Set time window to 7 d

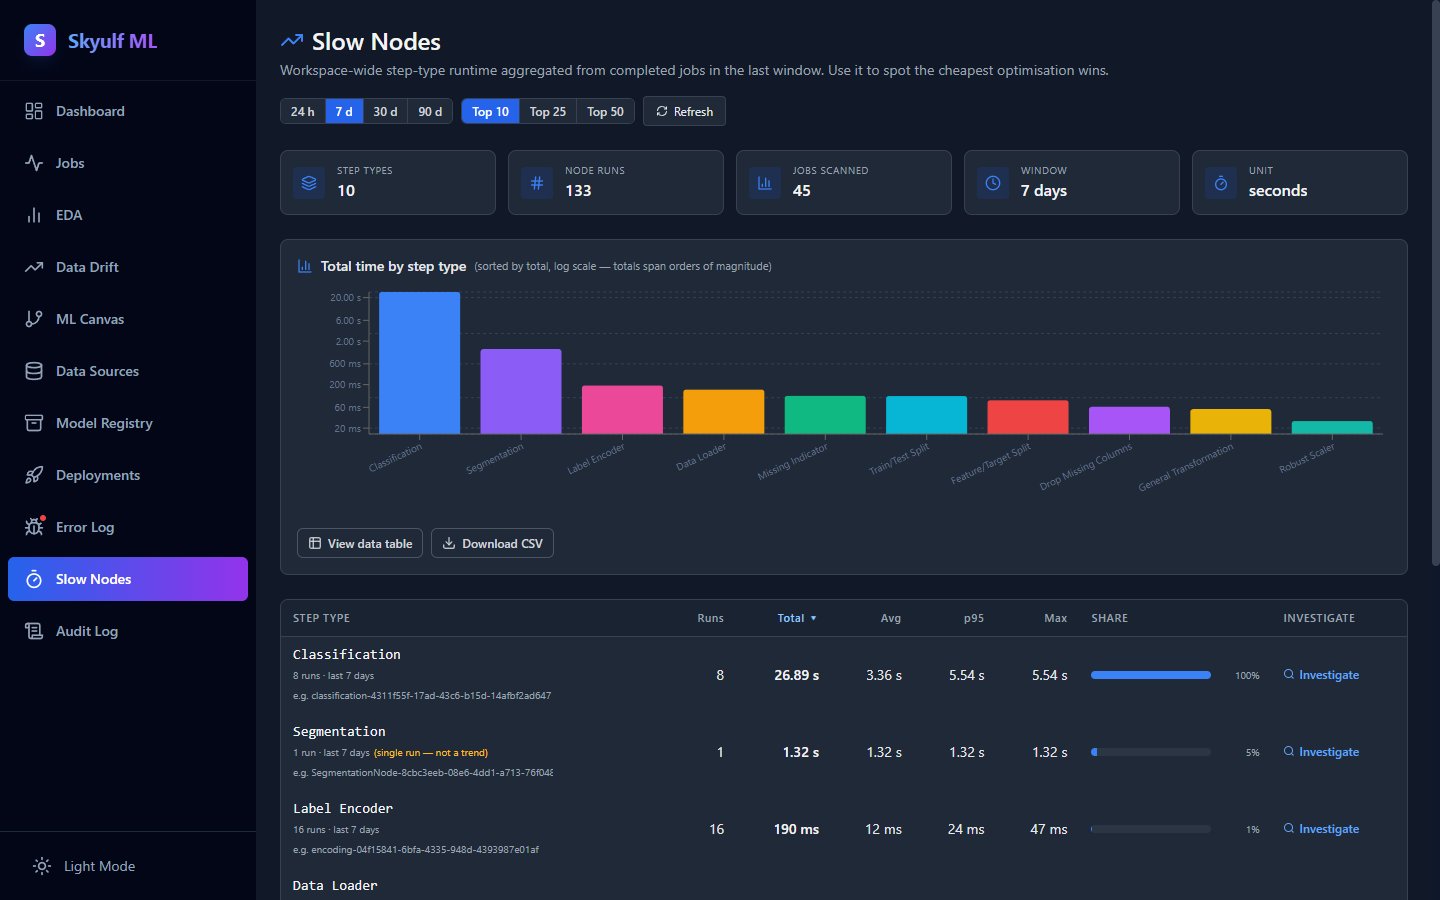(344, 111)
